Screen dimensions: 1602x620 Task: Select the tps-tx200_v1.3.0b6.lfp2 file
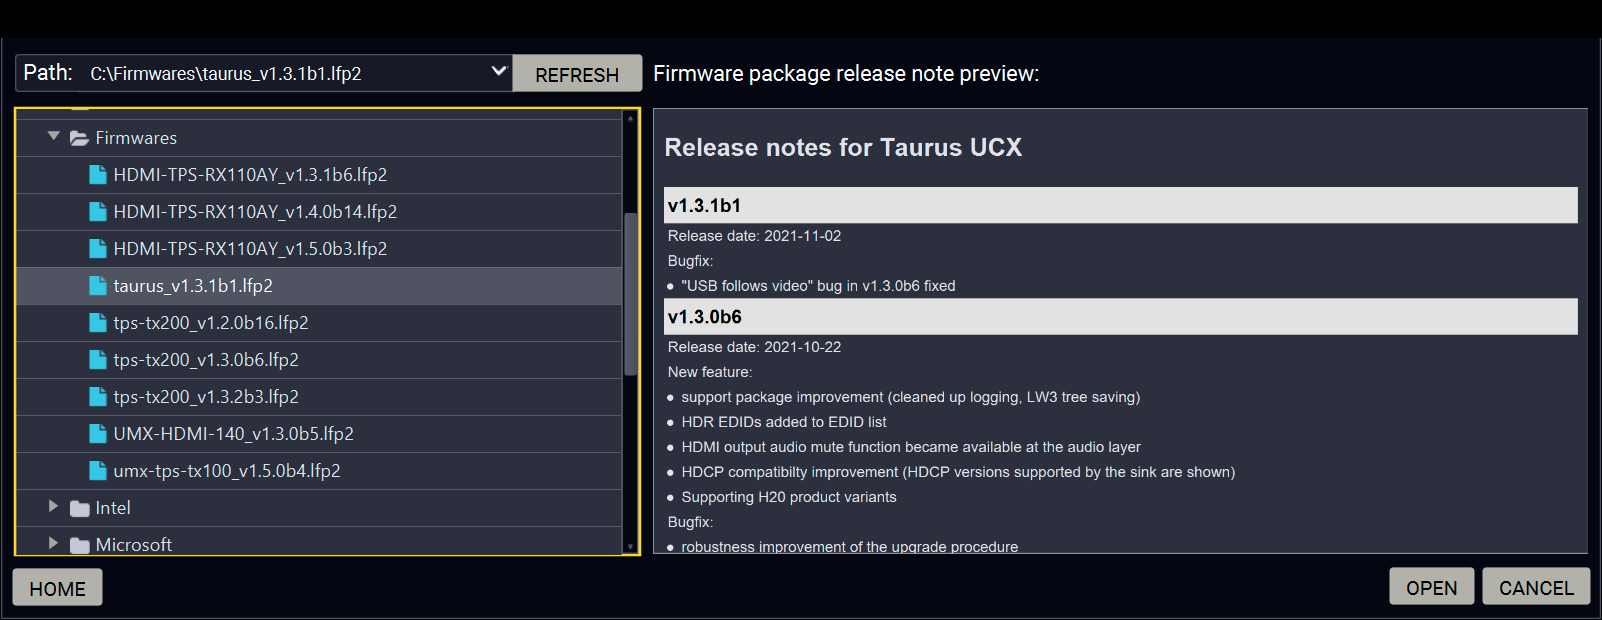tap(206, 360)
